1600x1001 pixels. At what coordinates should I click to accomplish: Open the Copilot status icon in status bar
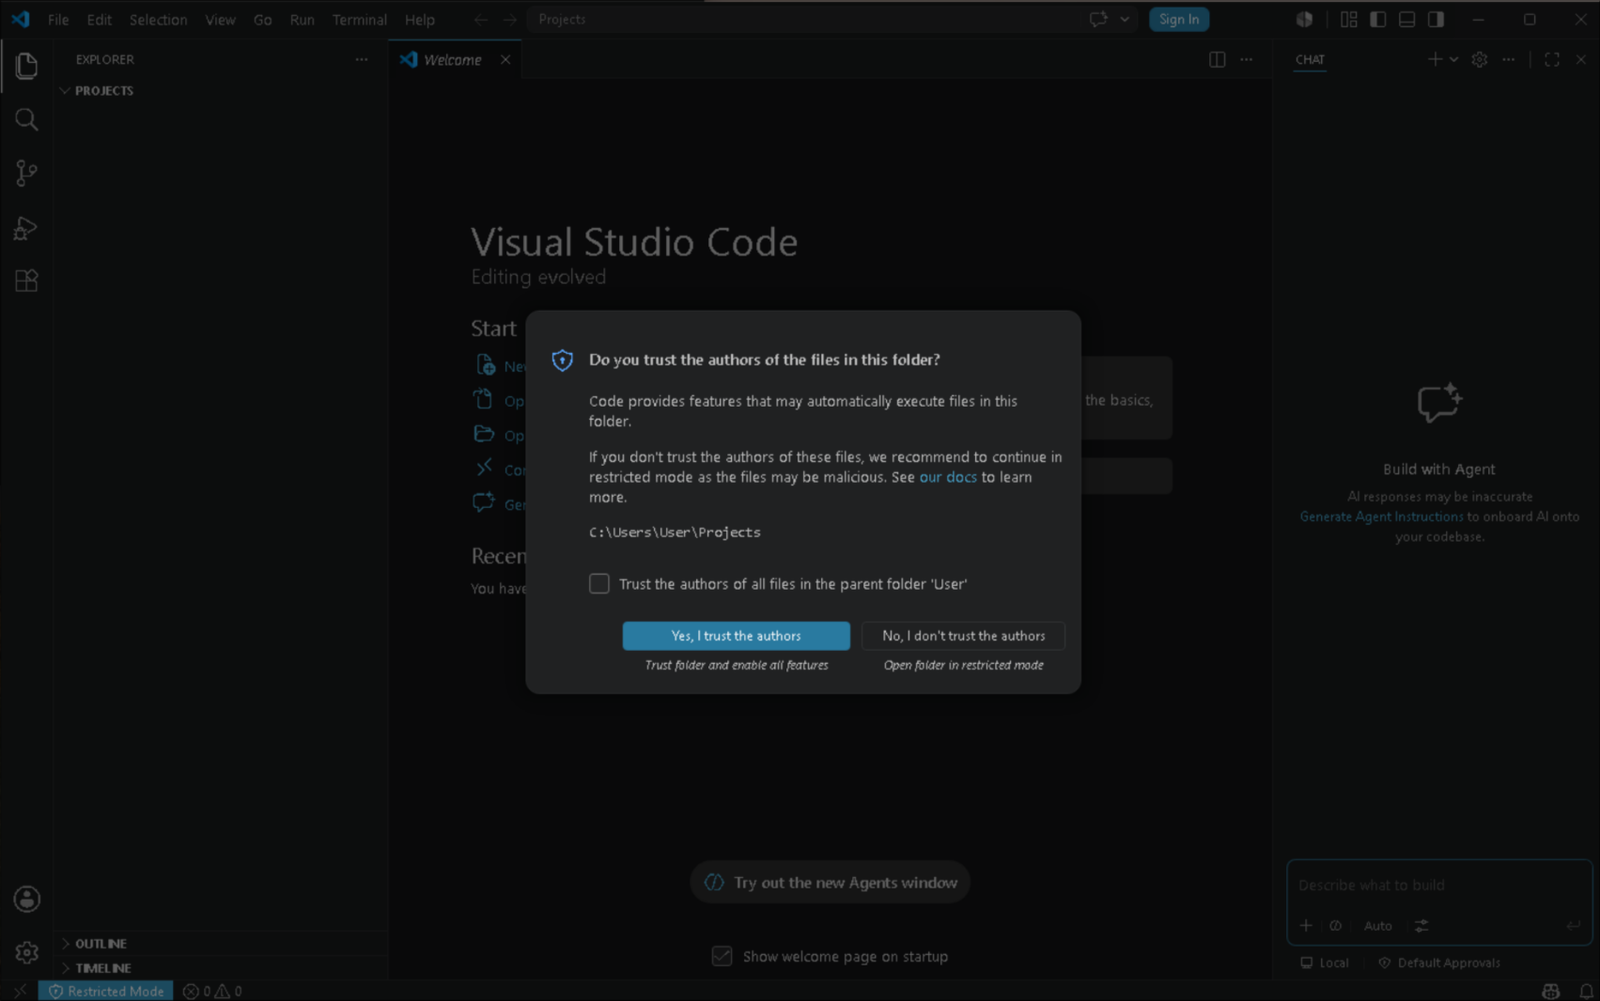1551,991
